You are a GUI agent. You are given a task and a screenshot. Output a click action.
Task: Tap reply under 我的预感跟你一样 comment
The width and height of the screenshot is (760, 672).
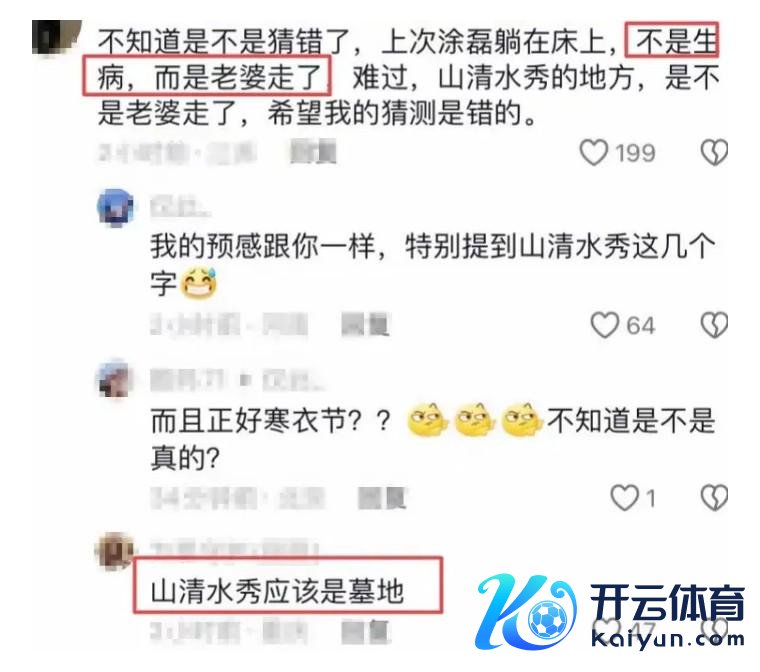pos(365,324)
